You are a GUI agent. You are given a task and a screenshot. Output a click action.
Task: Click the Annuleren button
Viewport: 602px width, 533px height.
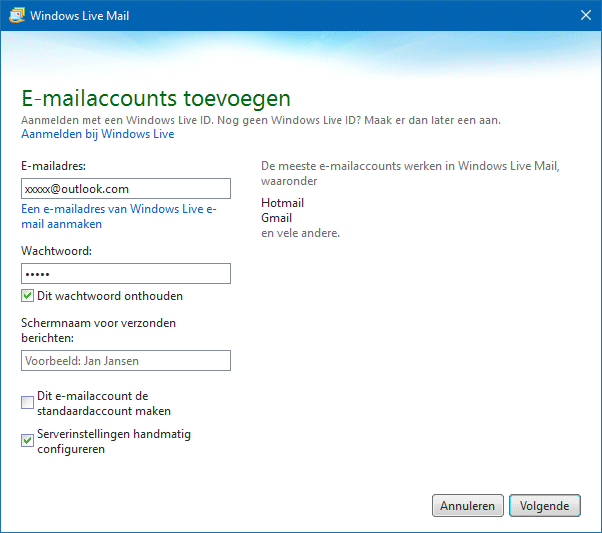pyautogui.click(x=468, y=505)
